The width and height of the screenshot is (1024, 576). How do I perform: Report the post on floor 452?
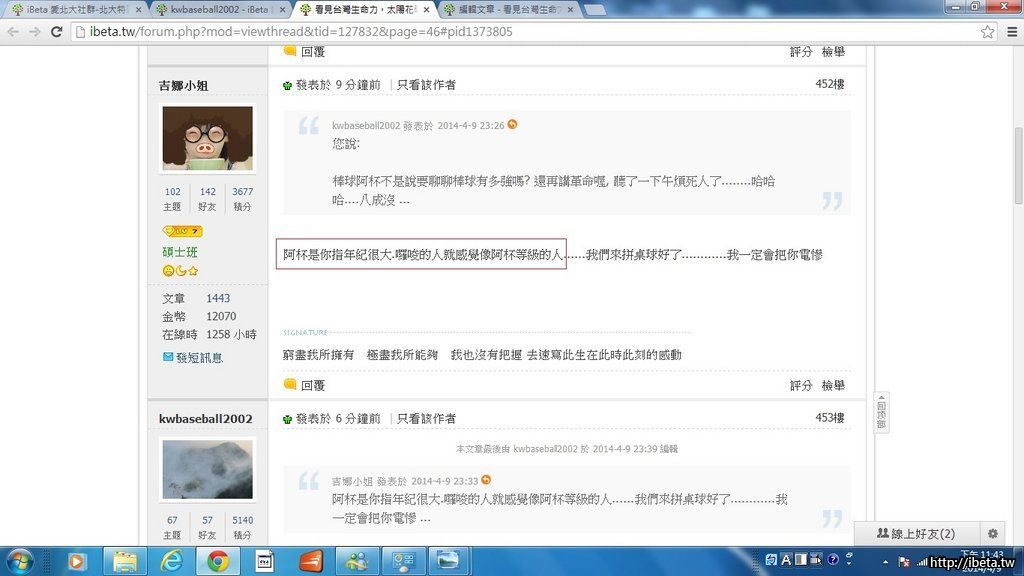tap(833, 385)
